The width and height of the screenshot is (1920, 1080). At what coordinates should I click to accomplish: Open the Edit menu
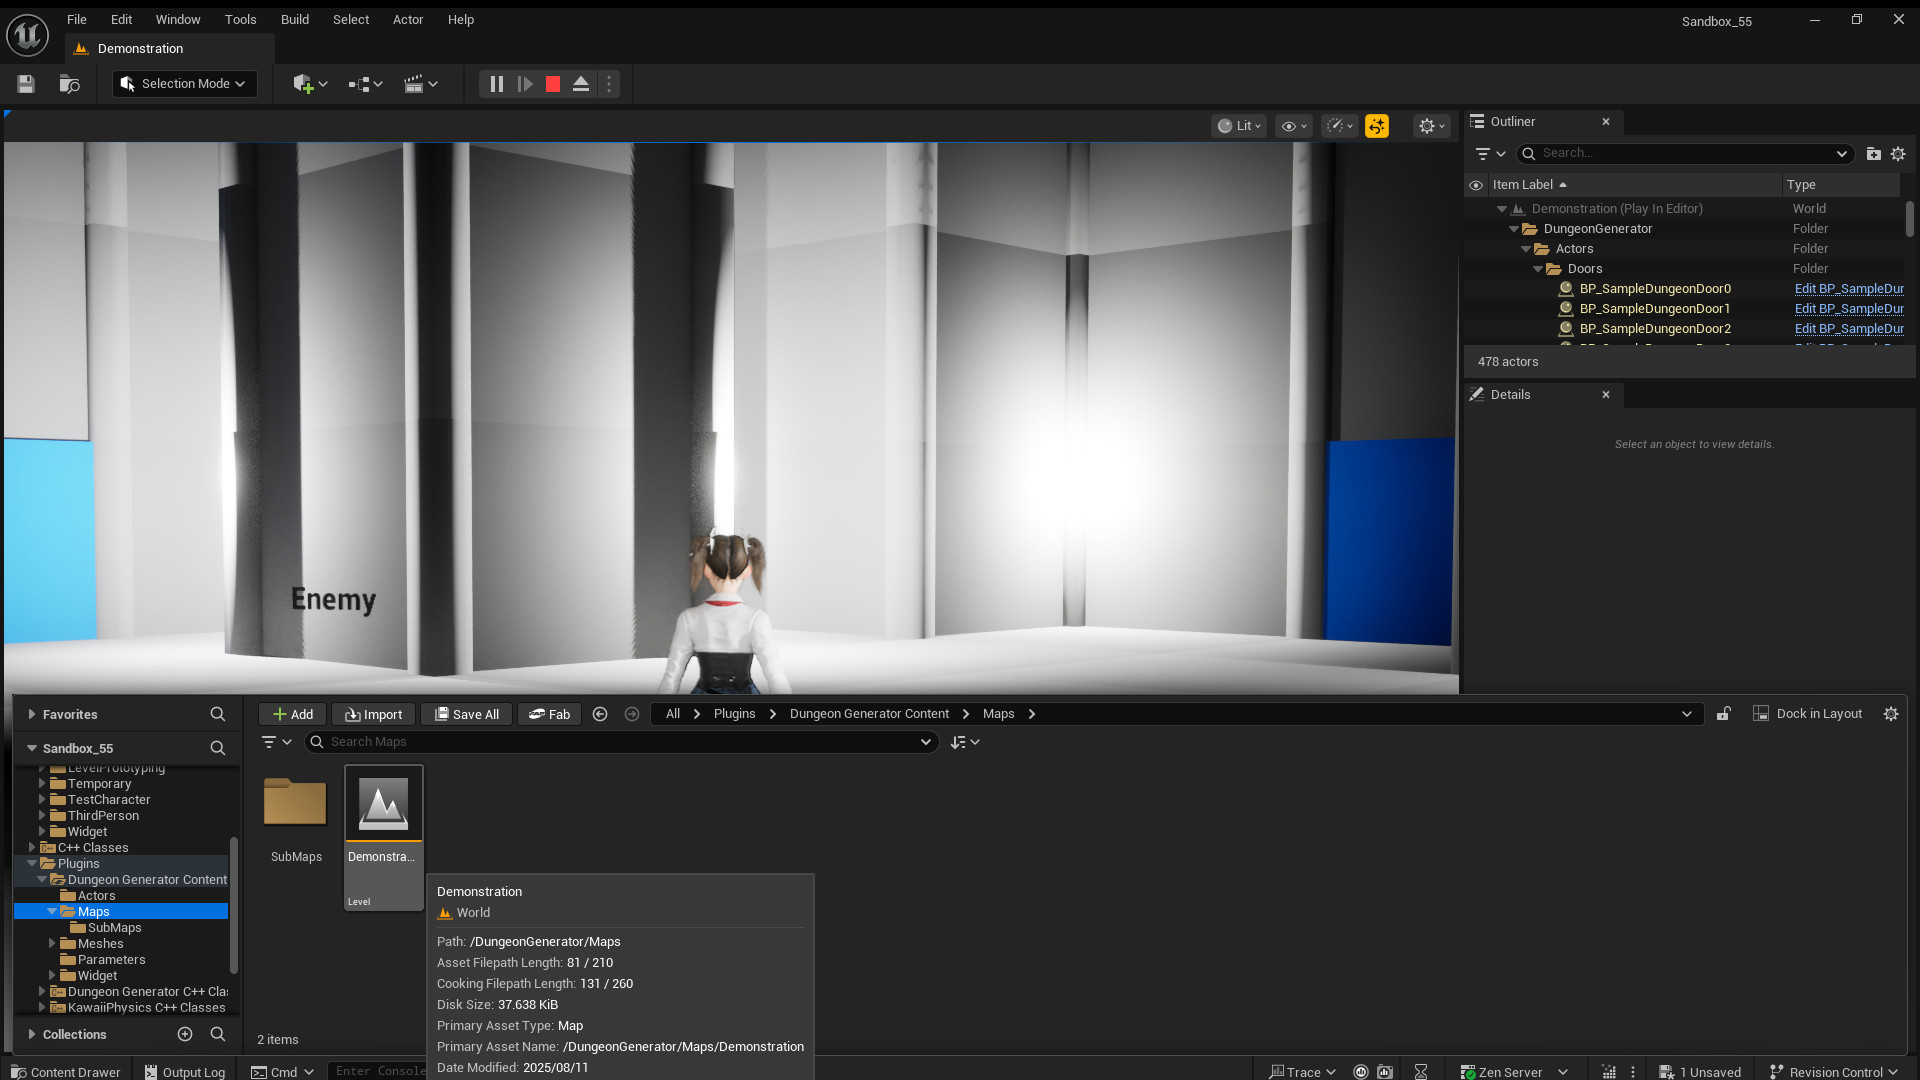pos(121,20)
